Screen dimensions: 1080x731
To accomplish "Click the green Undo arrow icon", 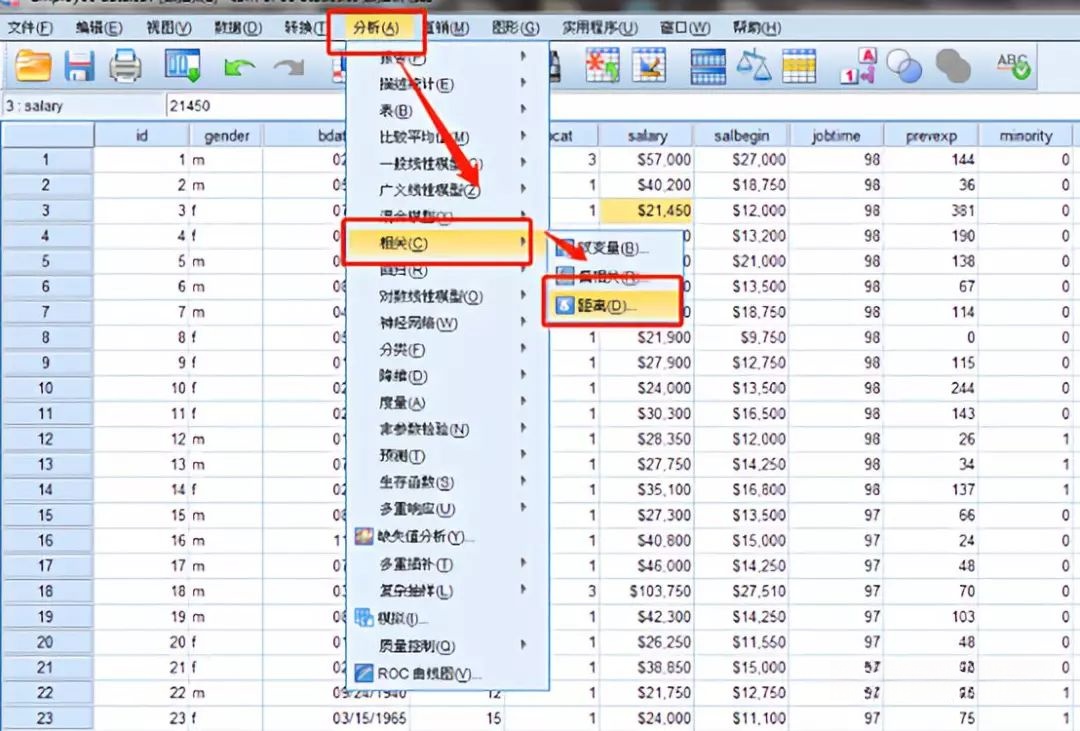I will tap(239, 68).
